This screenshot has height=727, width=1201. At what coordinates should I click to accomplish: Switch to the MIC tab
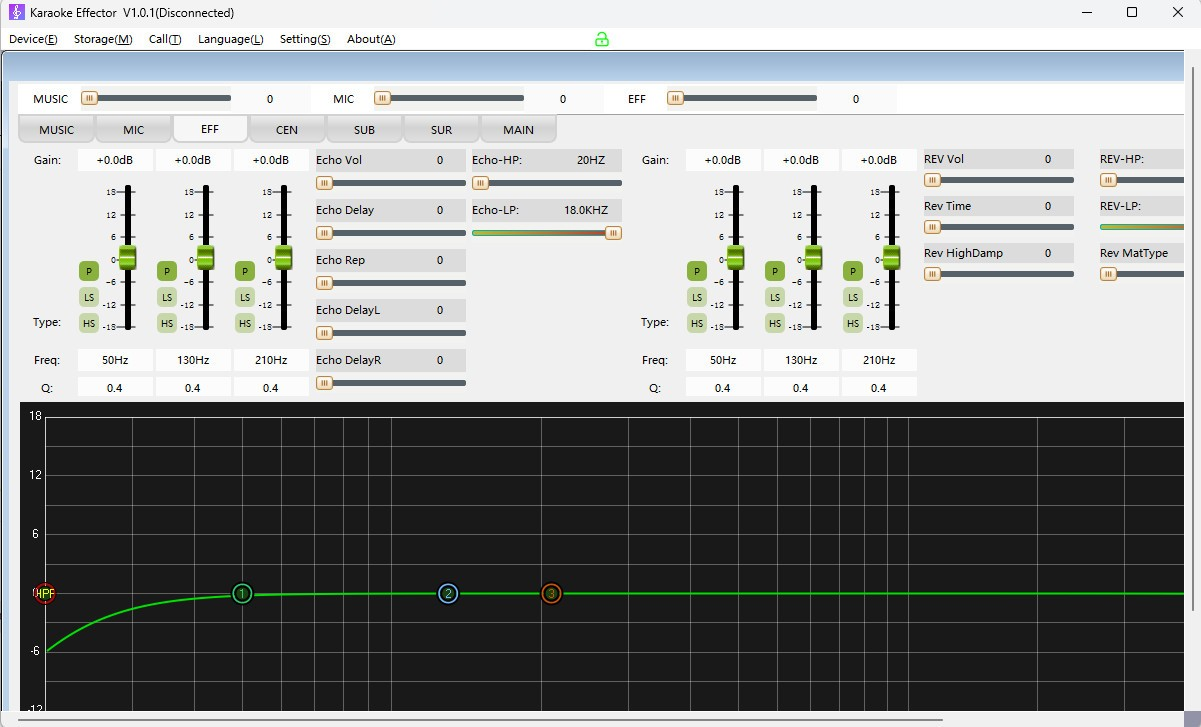click(134, 130)
